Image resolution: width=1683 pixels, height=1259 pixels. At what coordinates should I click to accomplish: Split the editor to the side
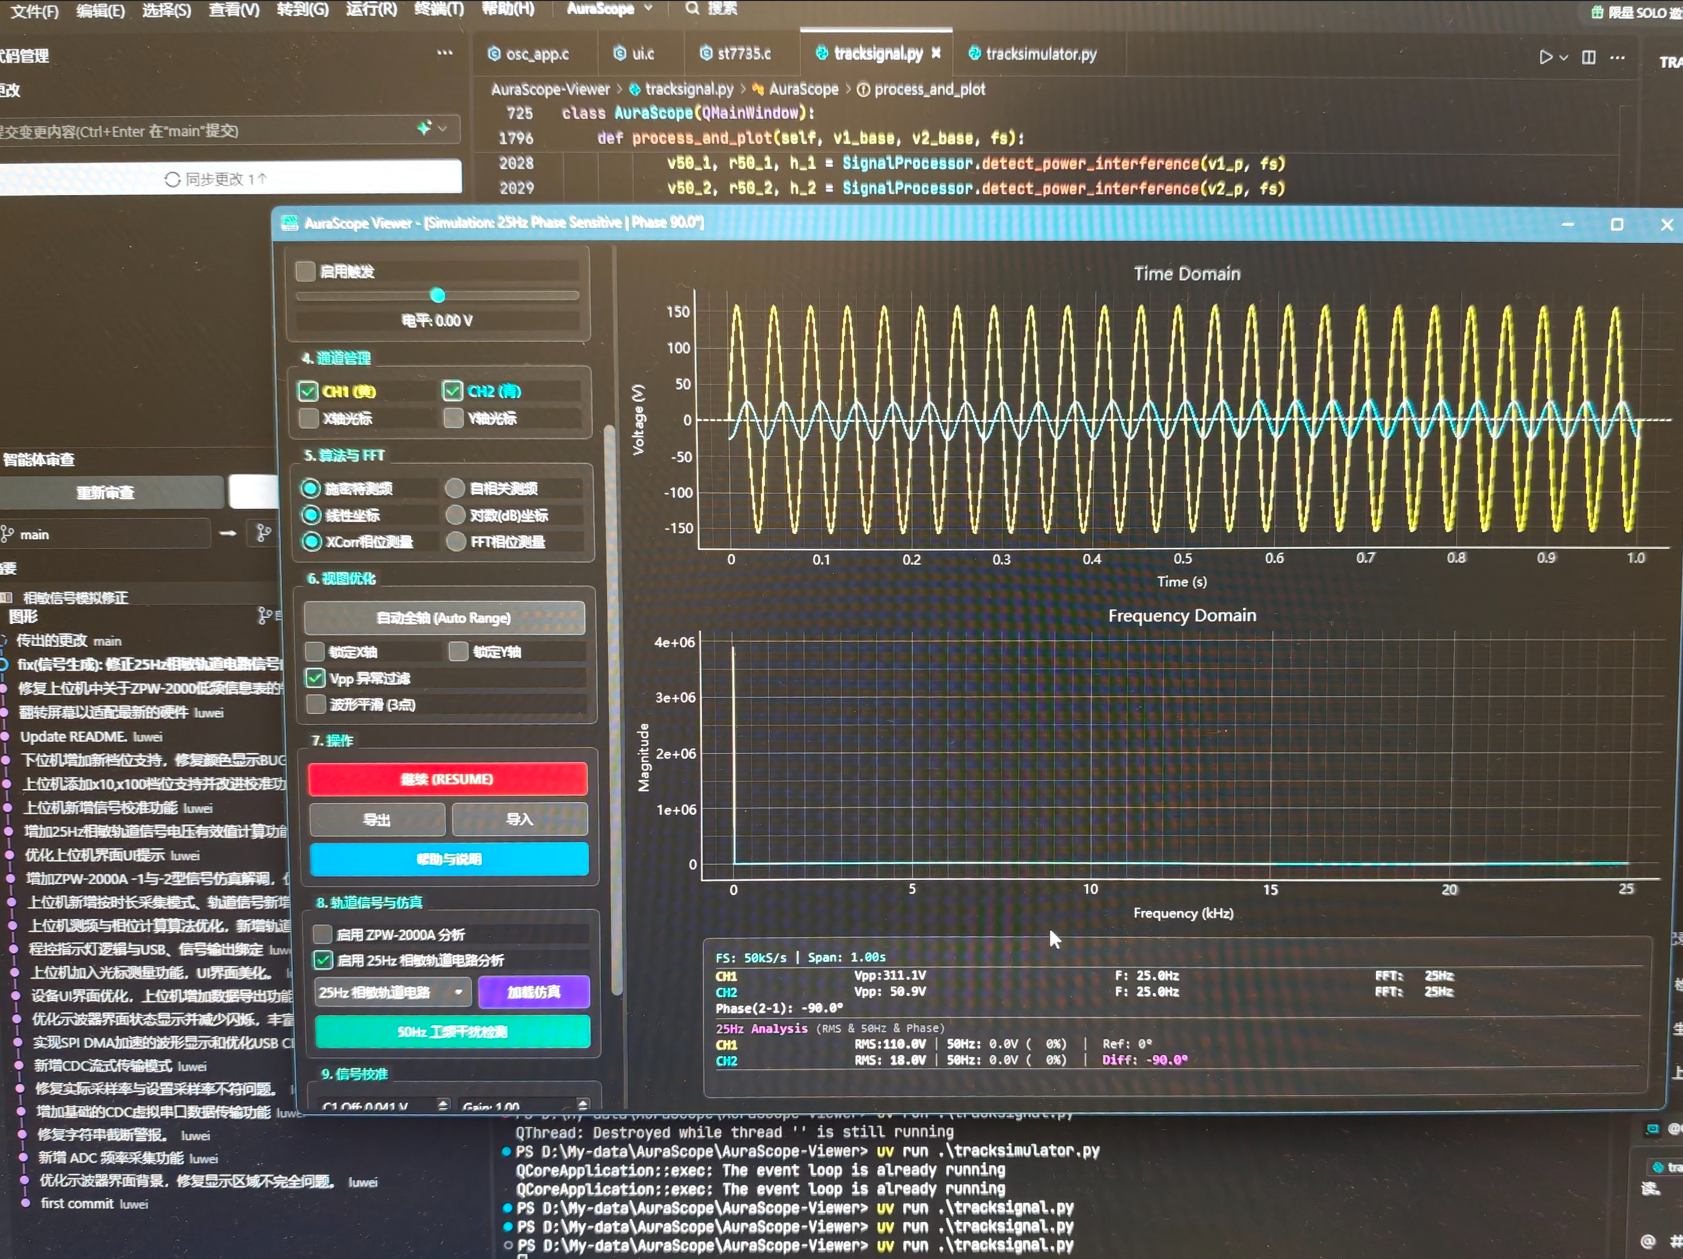(x=1589, y=57)
